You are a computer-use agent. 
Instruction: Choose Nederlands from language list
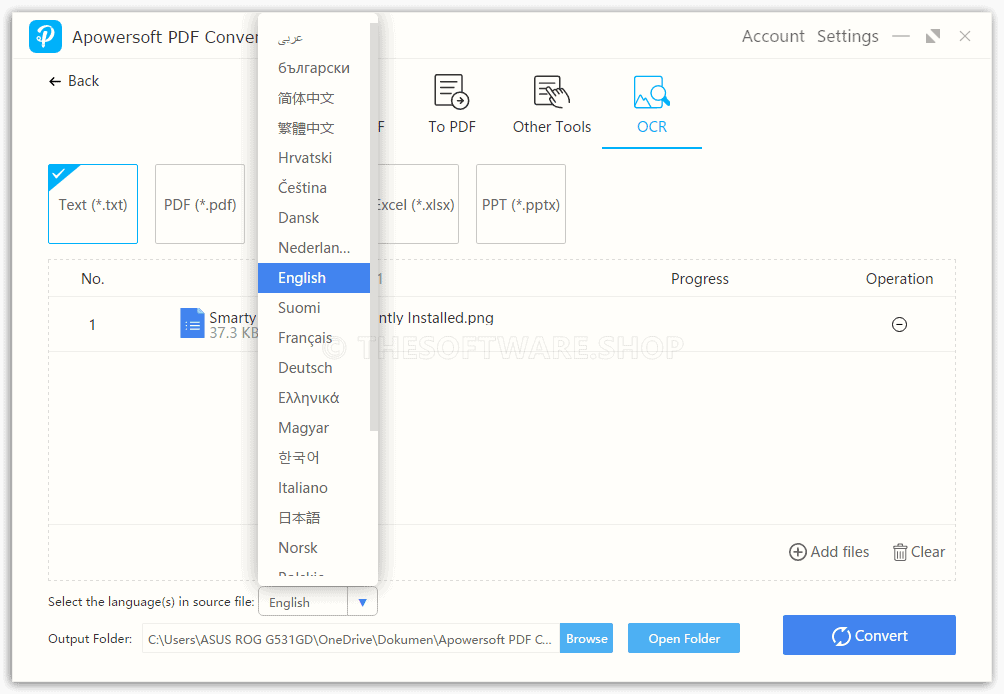(x=314, y=248)
